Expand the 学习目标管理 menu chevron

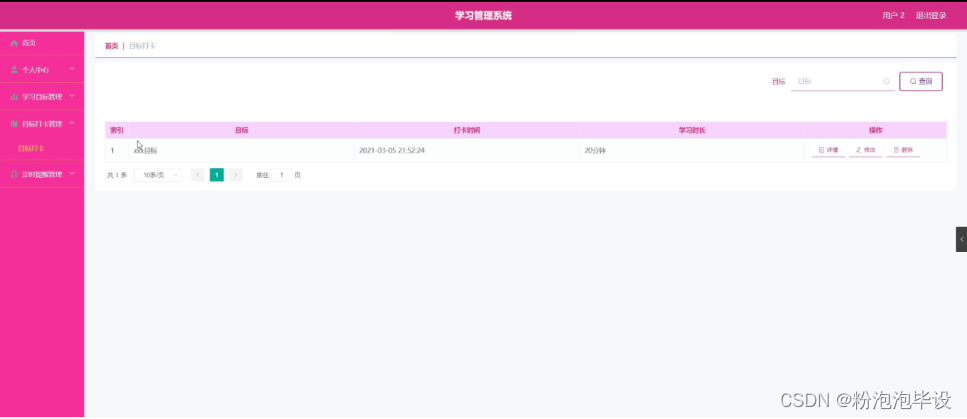click(72, 96)
